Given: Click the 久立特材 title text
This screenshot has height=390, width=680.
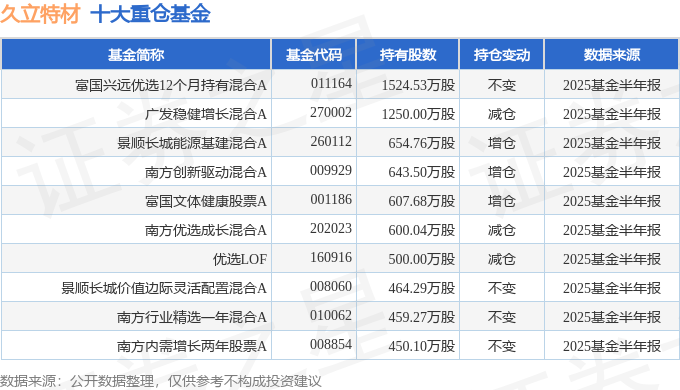Looking at the screenshot, I should click(x=40, y=13).
